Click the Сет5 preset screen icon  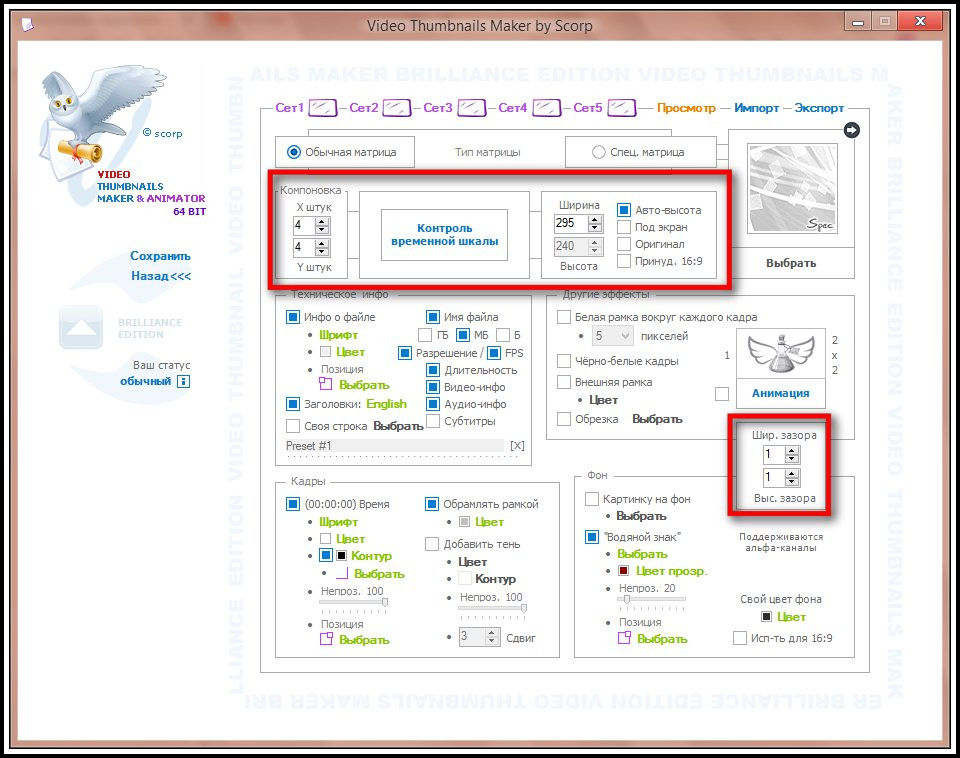tap(621, 108)
